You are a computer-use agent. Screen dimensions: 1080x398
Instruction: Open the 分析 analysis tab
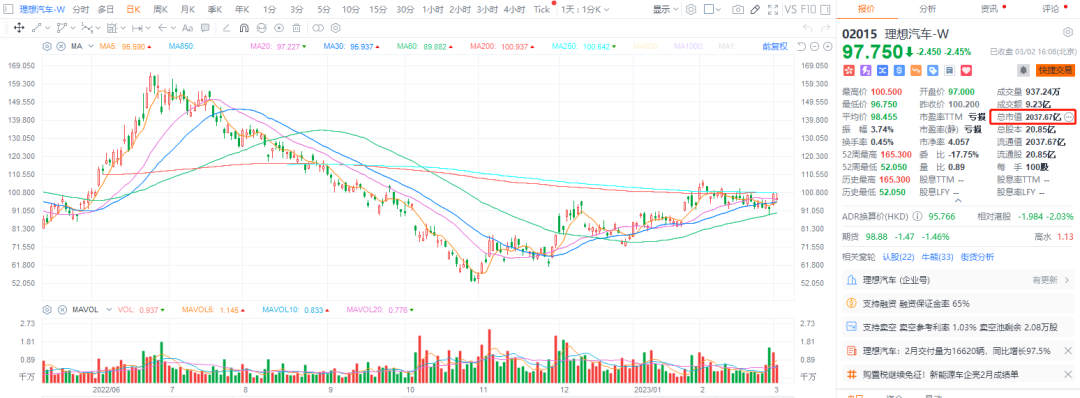pos(928,9)
